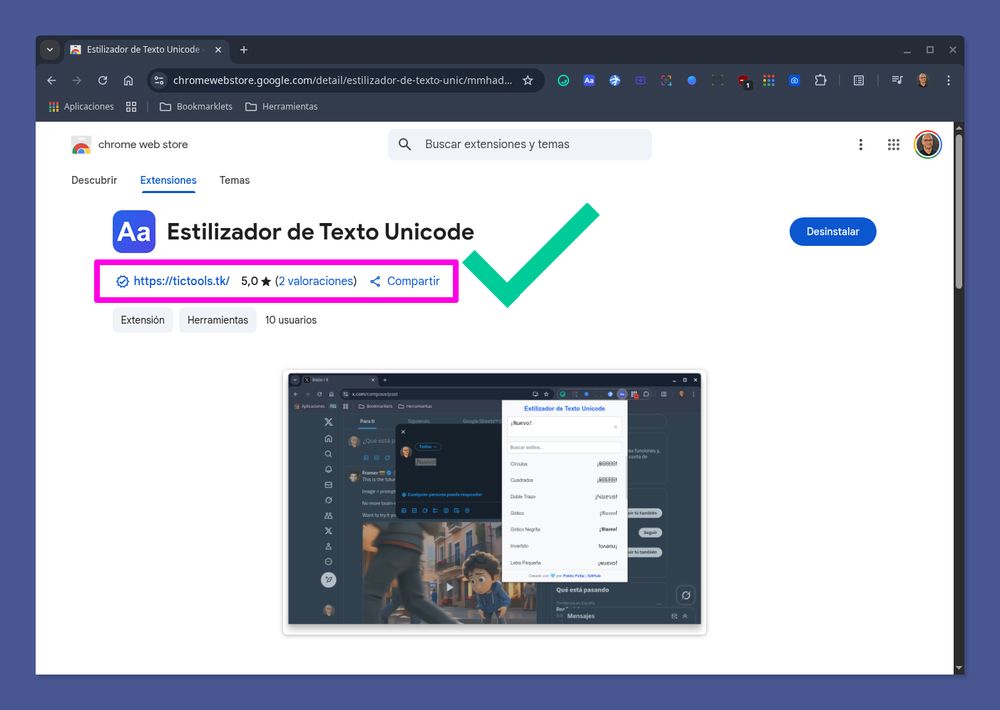Click the Extensión category chip
1000x710 pixels.
click(x=142, y=320)
